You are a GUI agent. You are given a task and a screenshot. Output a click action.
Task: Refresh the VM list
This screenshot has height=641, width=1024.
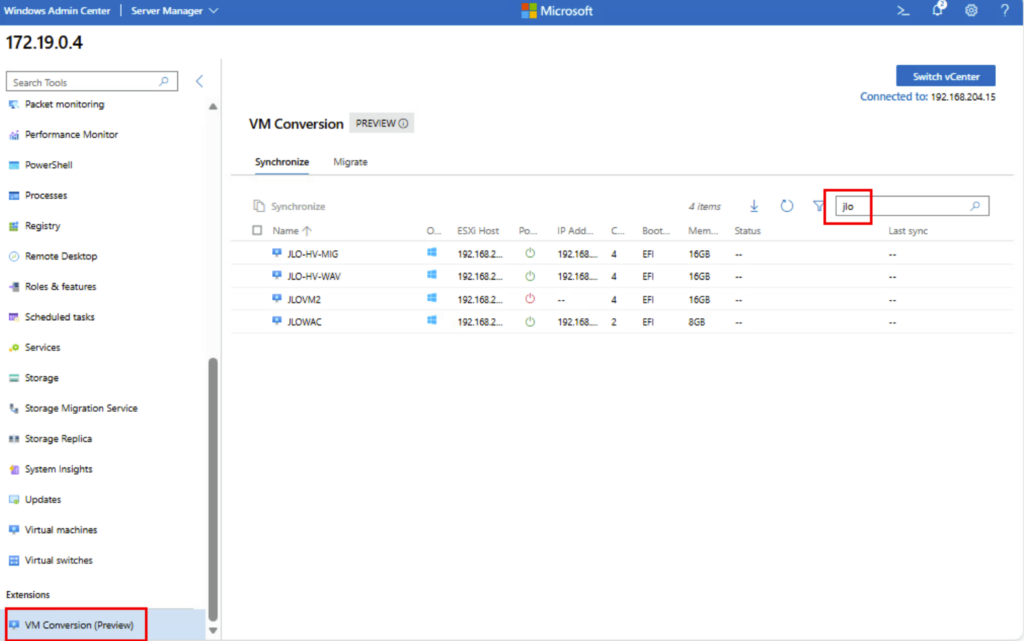[787, 206]
